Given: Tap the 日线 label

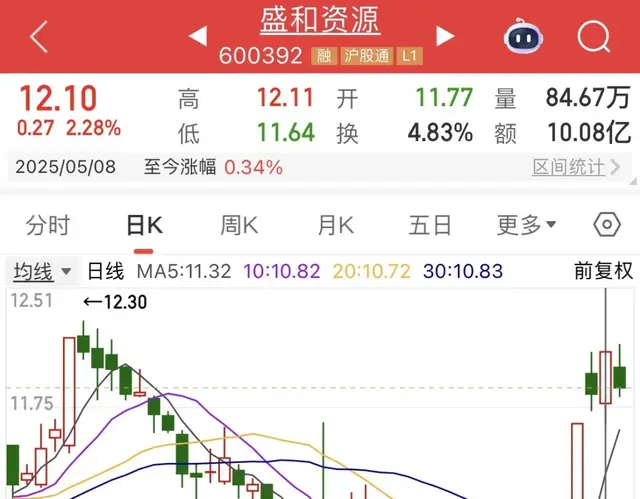Looking at the screenshot, I should tap(106, 271).
